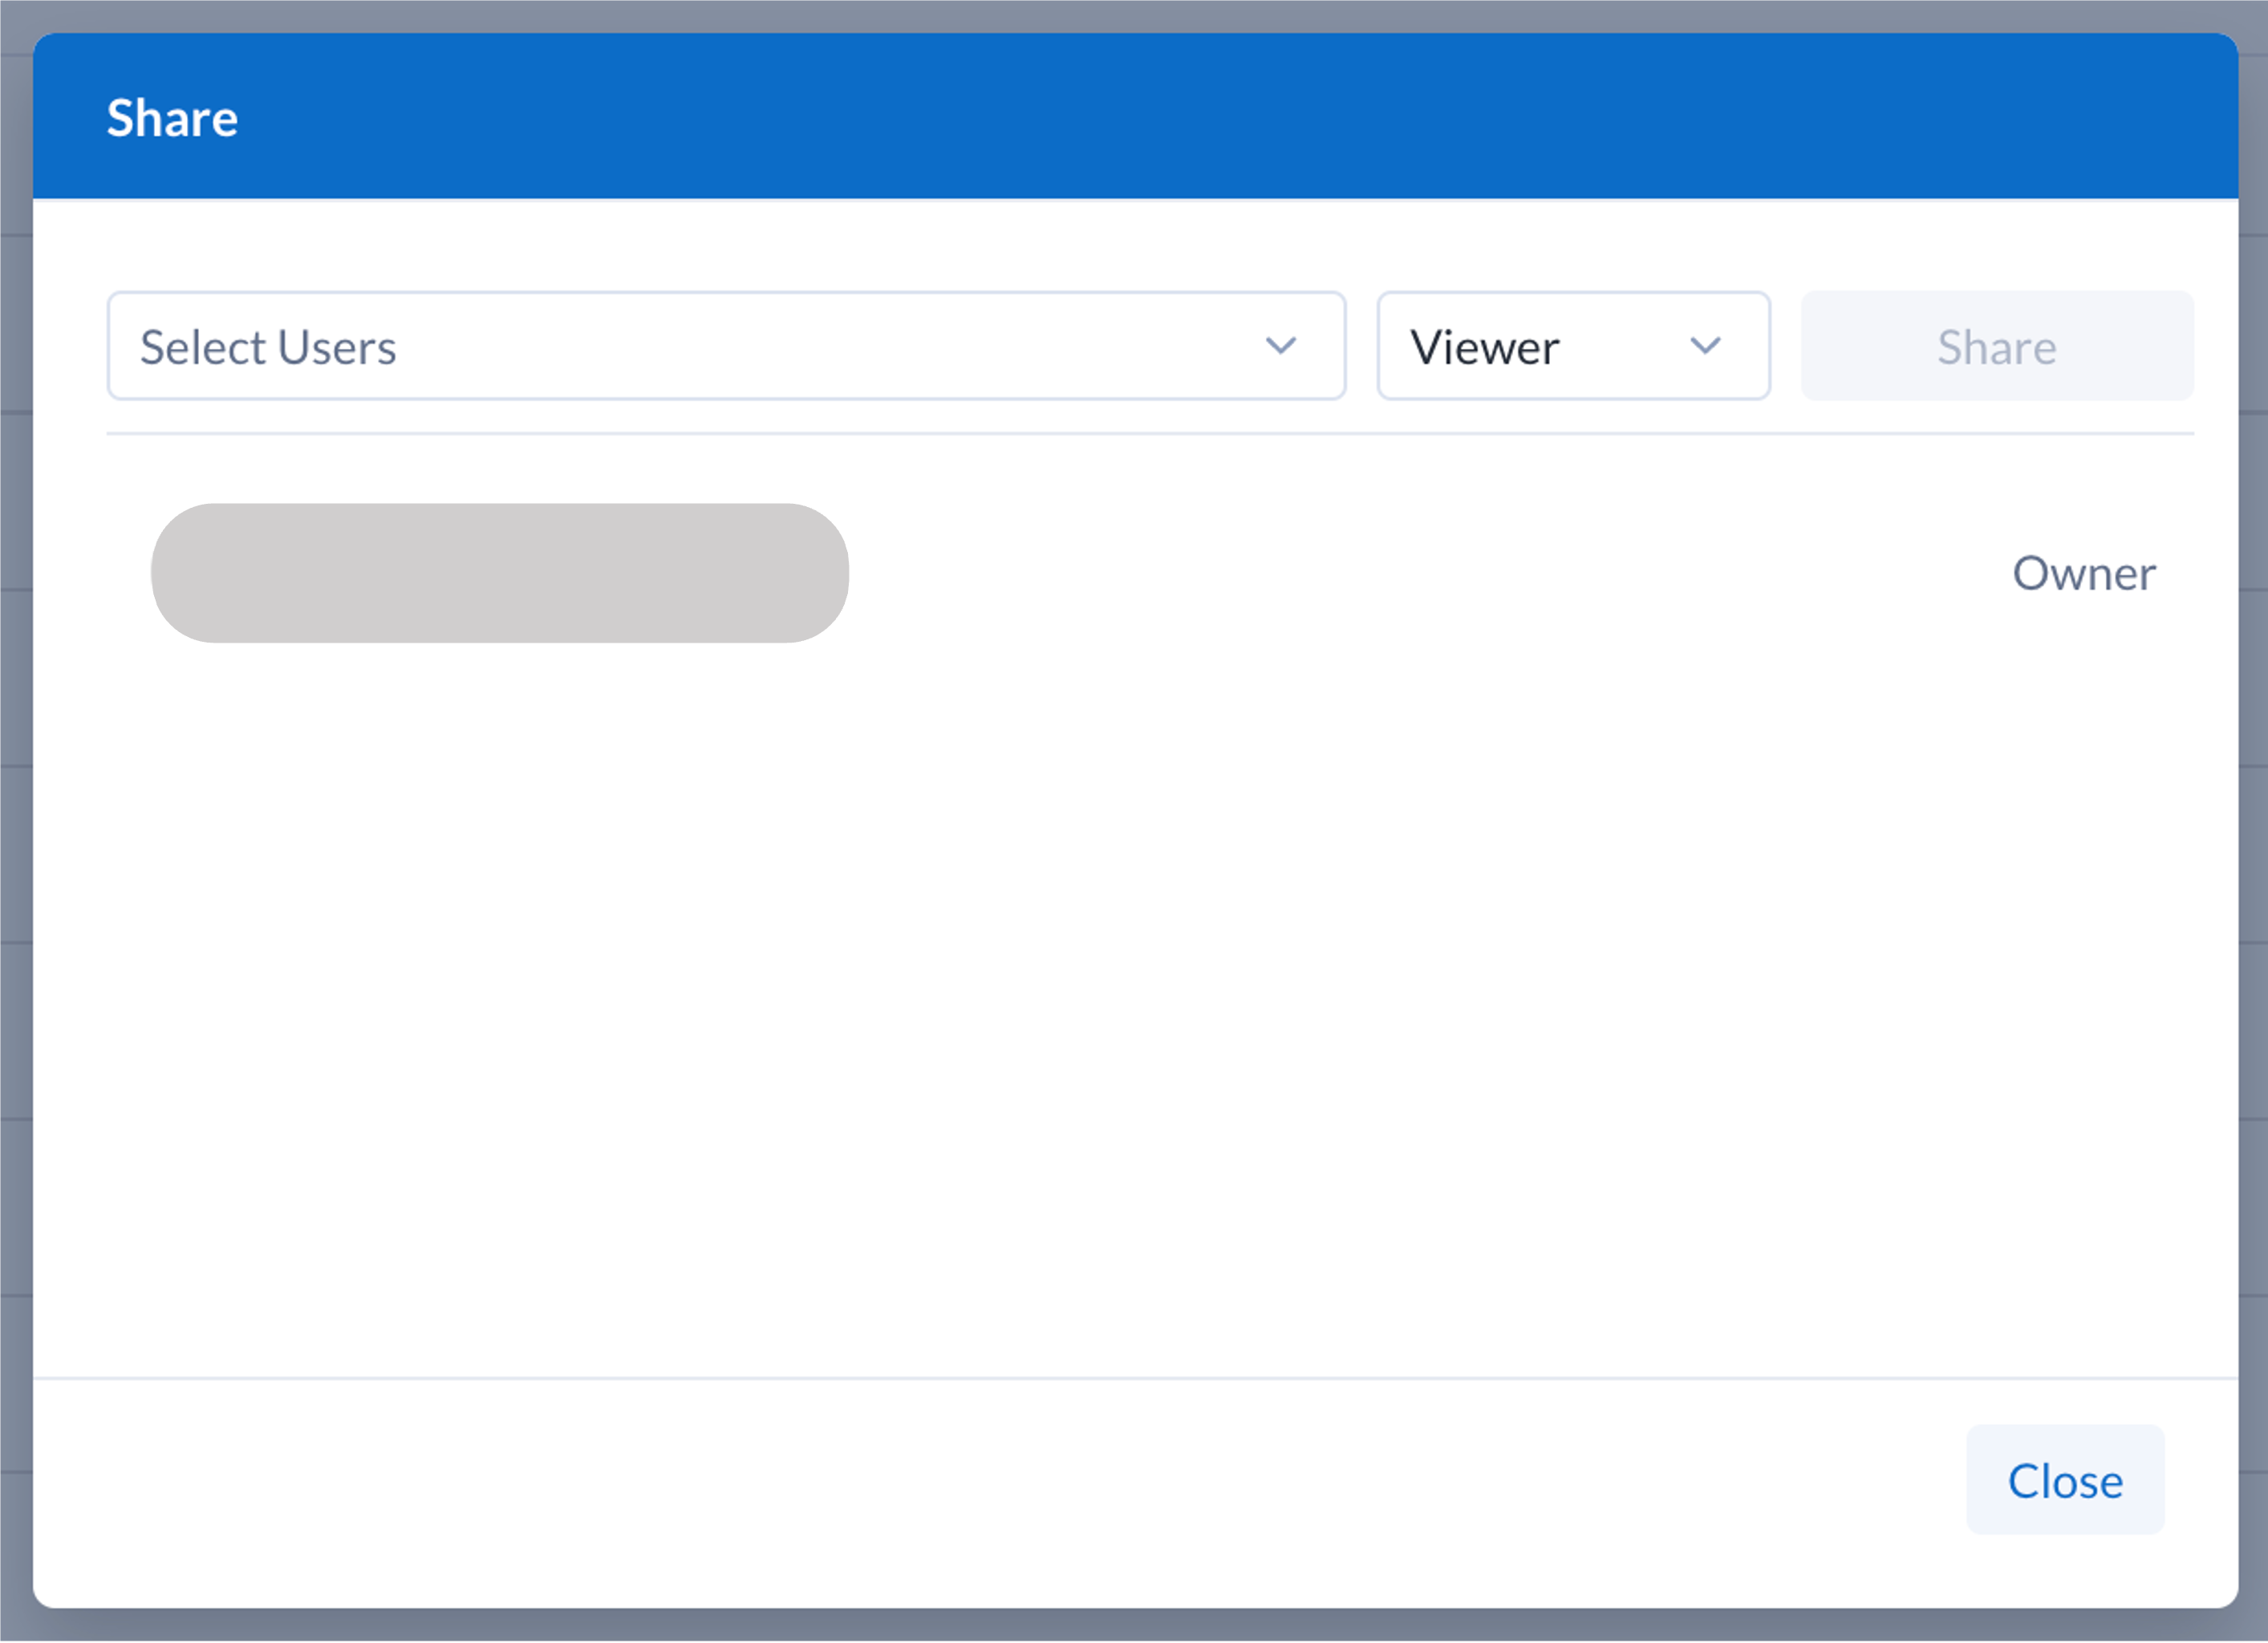Image resolution: width=2268 pixels, height=1643 pixels.
Task: Click the Share dialog title
Action: [172, 118]
